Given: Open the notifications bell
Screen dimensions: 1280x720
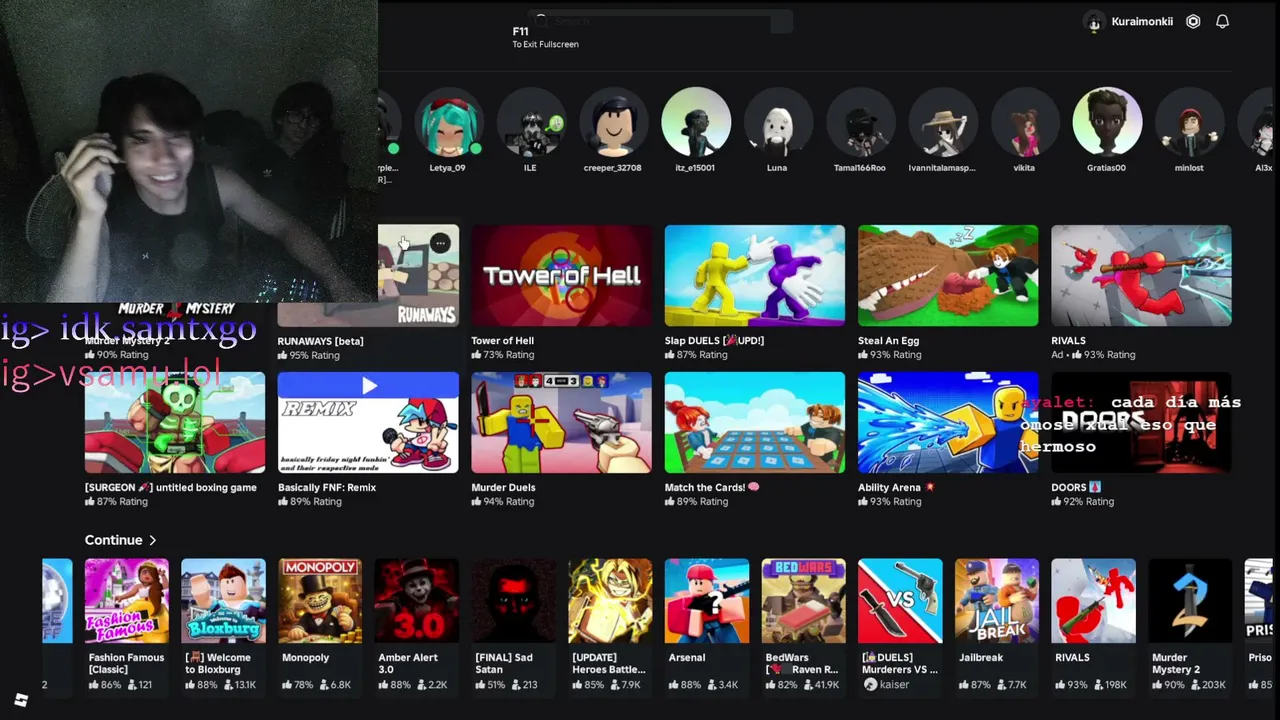Looking at the screenshot, I should [1222, 21].
